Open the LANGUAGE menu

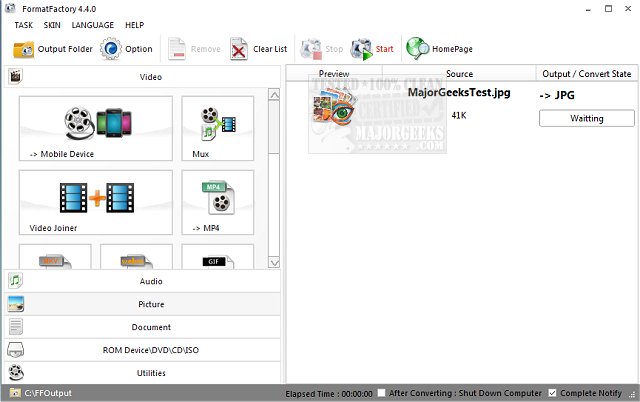pyautogui.click(x=92, y=24)
